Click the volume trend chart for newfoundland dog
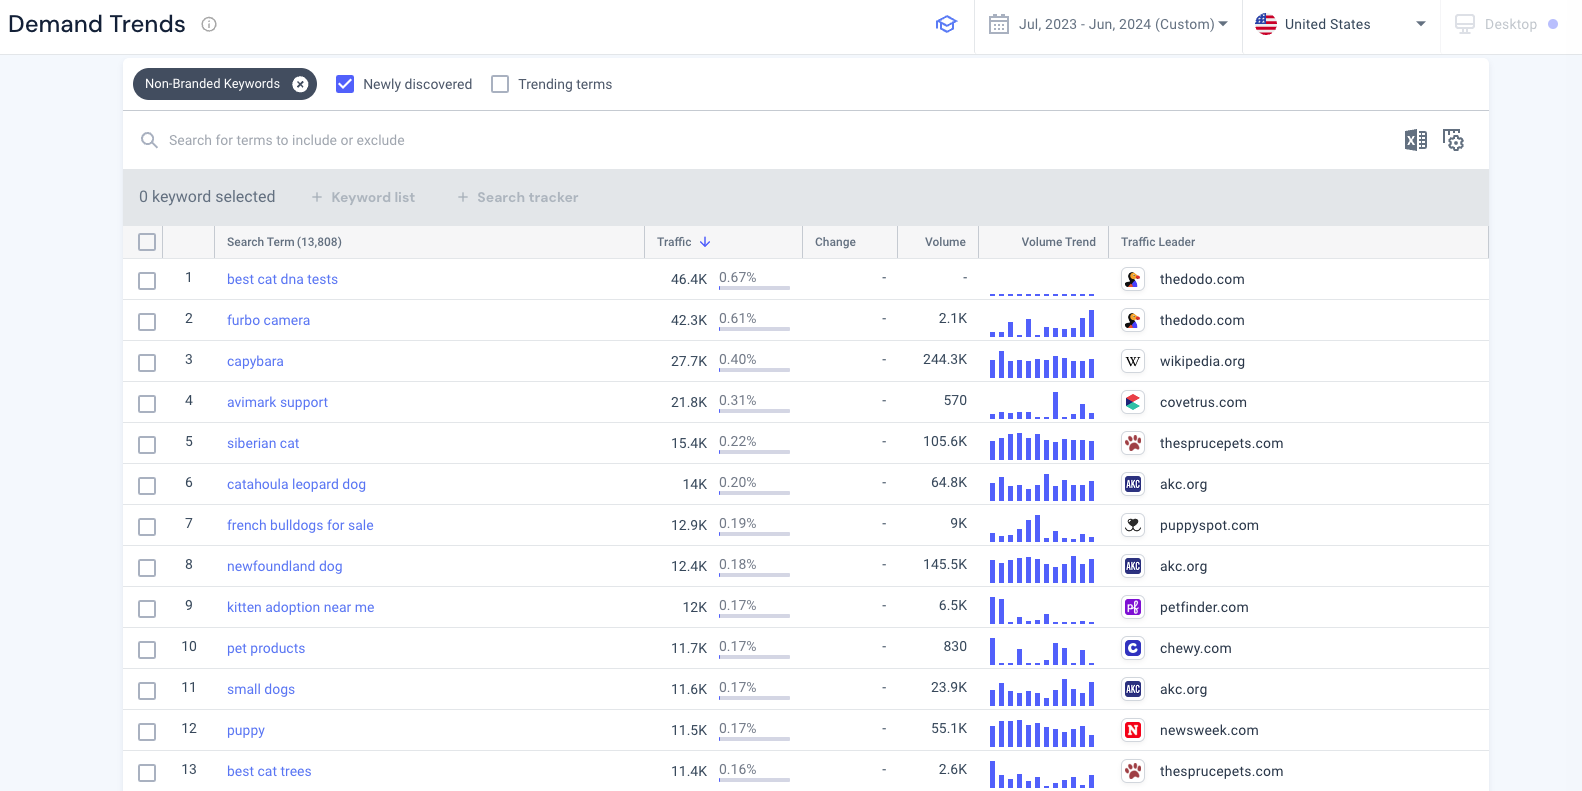1582x791 pixels. [1042, 569]
